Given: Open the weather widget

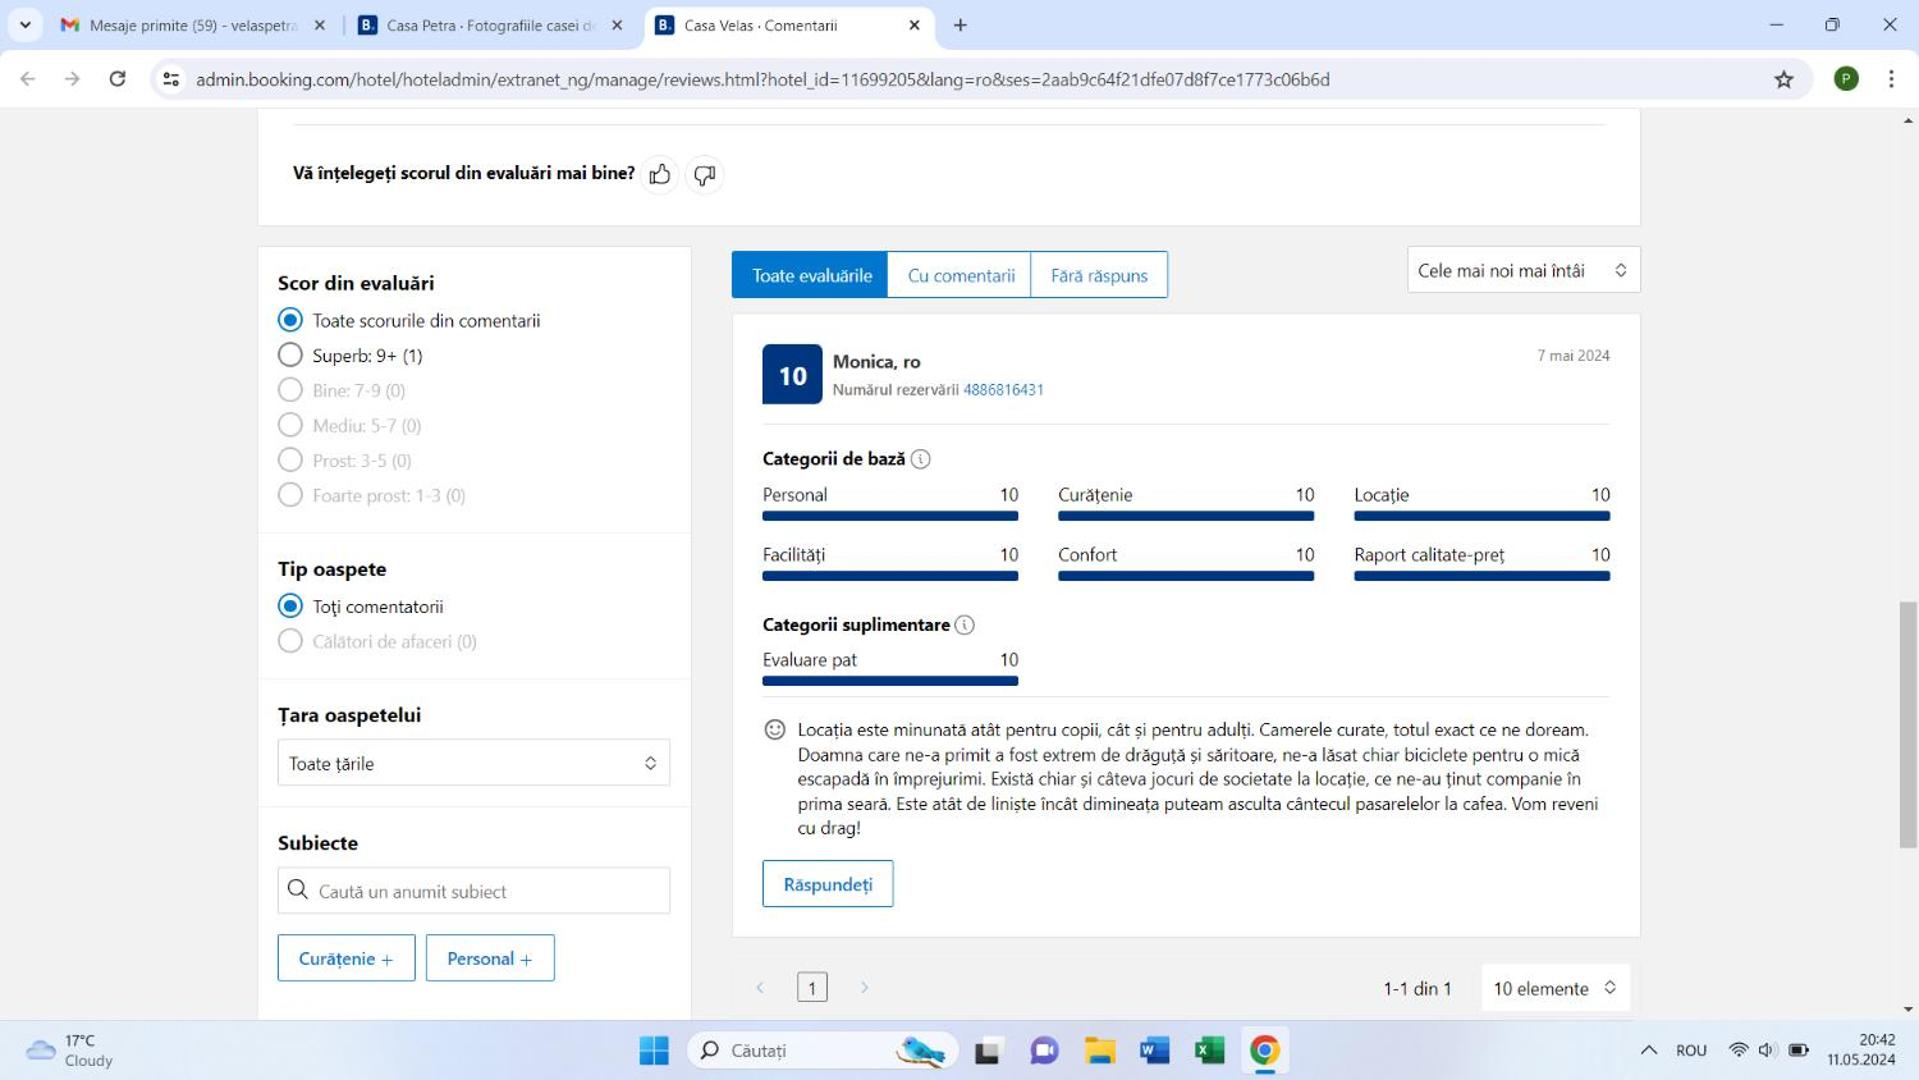Looking at the screenshot, I should [x=70, y=1050].
